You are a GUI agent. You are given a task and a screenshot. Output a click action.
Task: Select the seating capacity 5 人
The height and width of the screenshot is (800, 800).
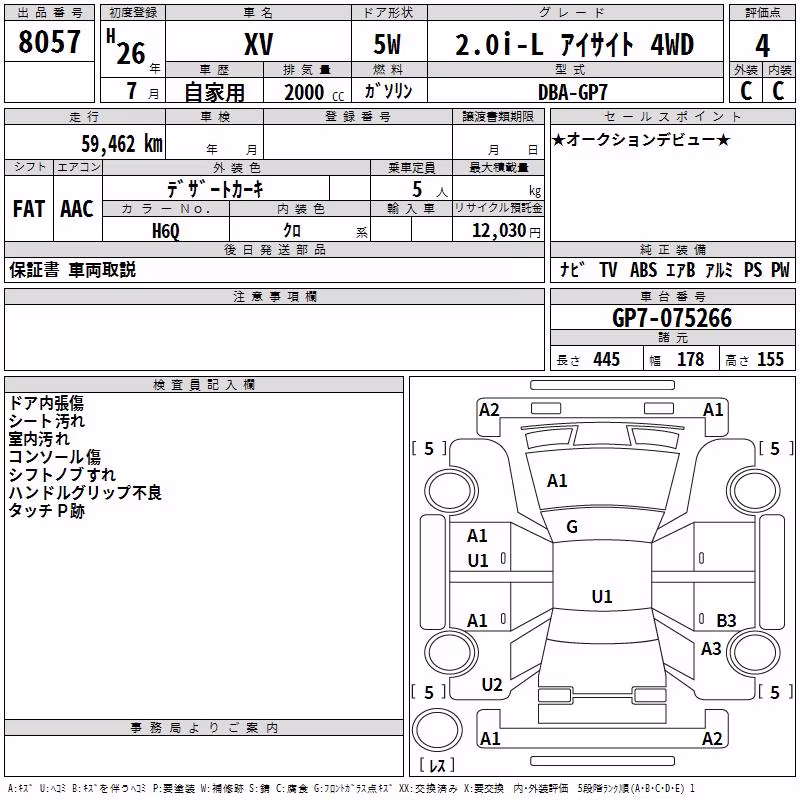[429, 190]
